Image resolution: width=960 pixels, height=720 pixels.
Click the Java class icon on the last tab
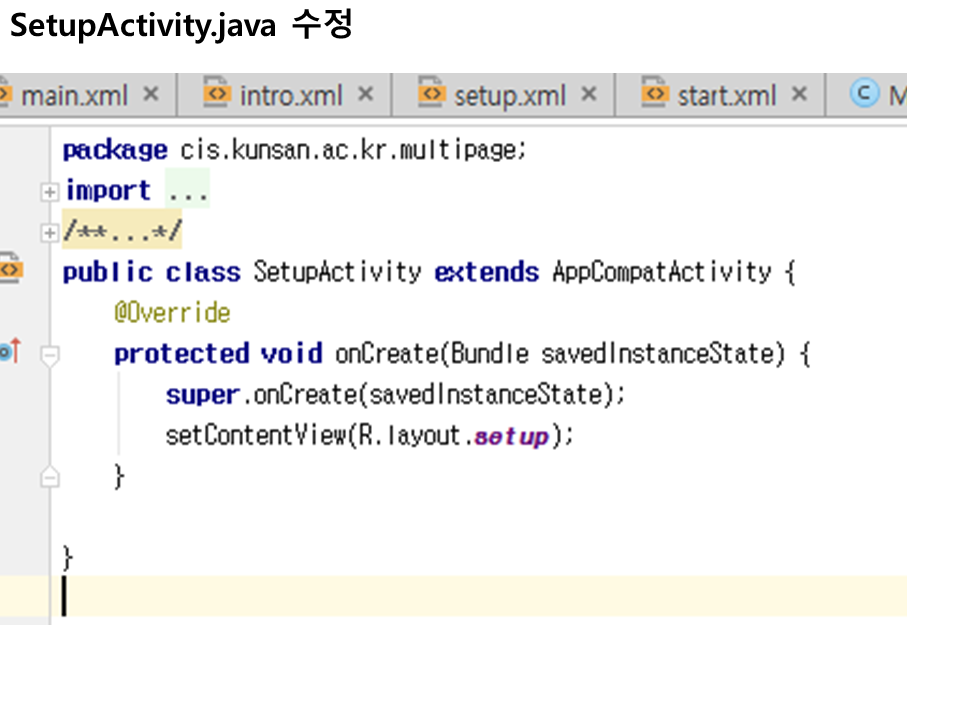864,94
